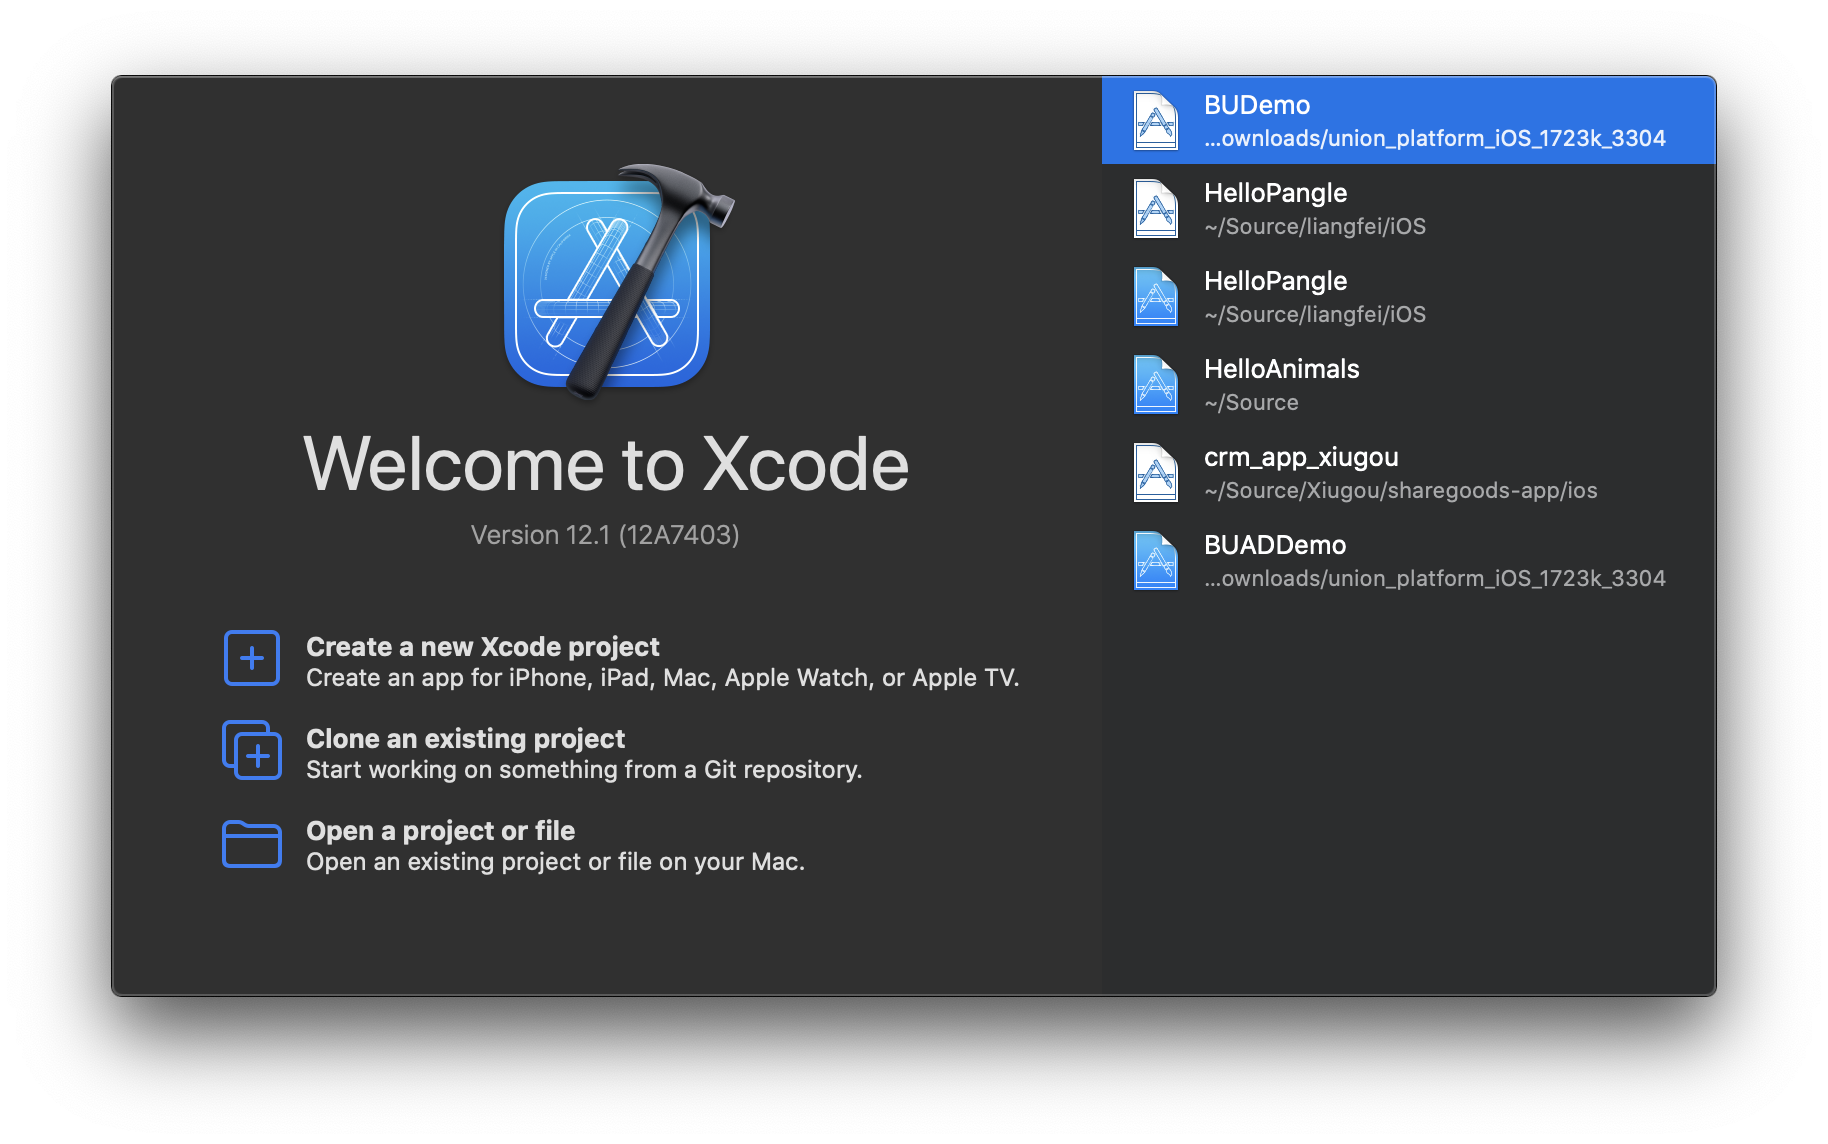Click the clone repository icon with stacked squares

click(x=252, y=750)
